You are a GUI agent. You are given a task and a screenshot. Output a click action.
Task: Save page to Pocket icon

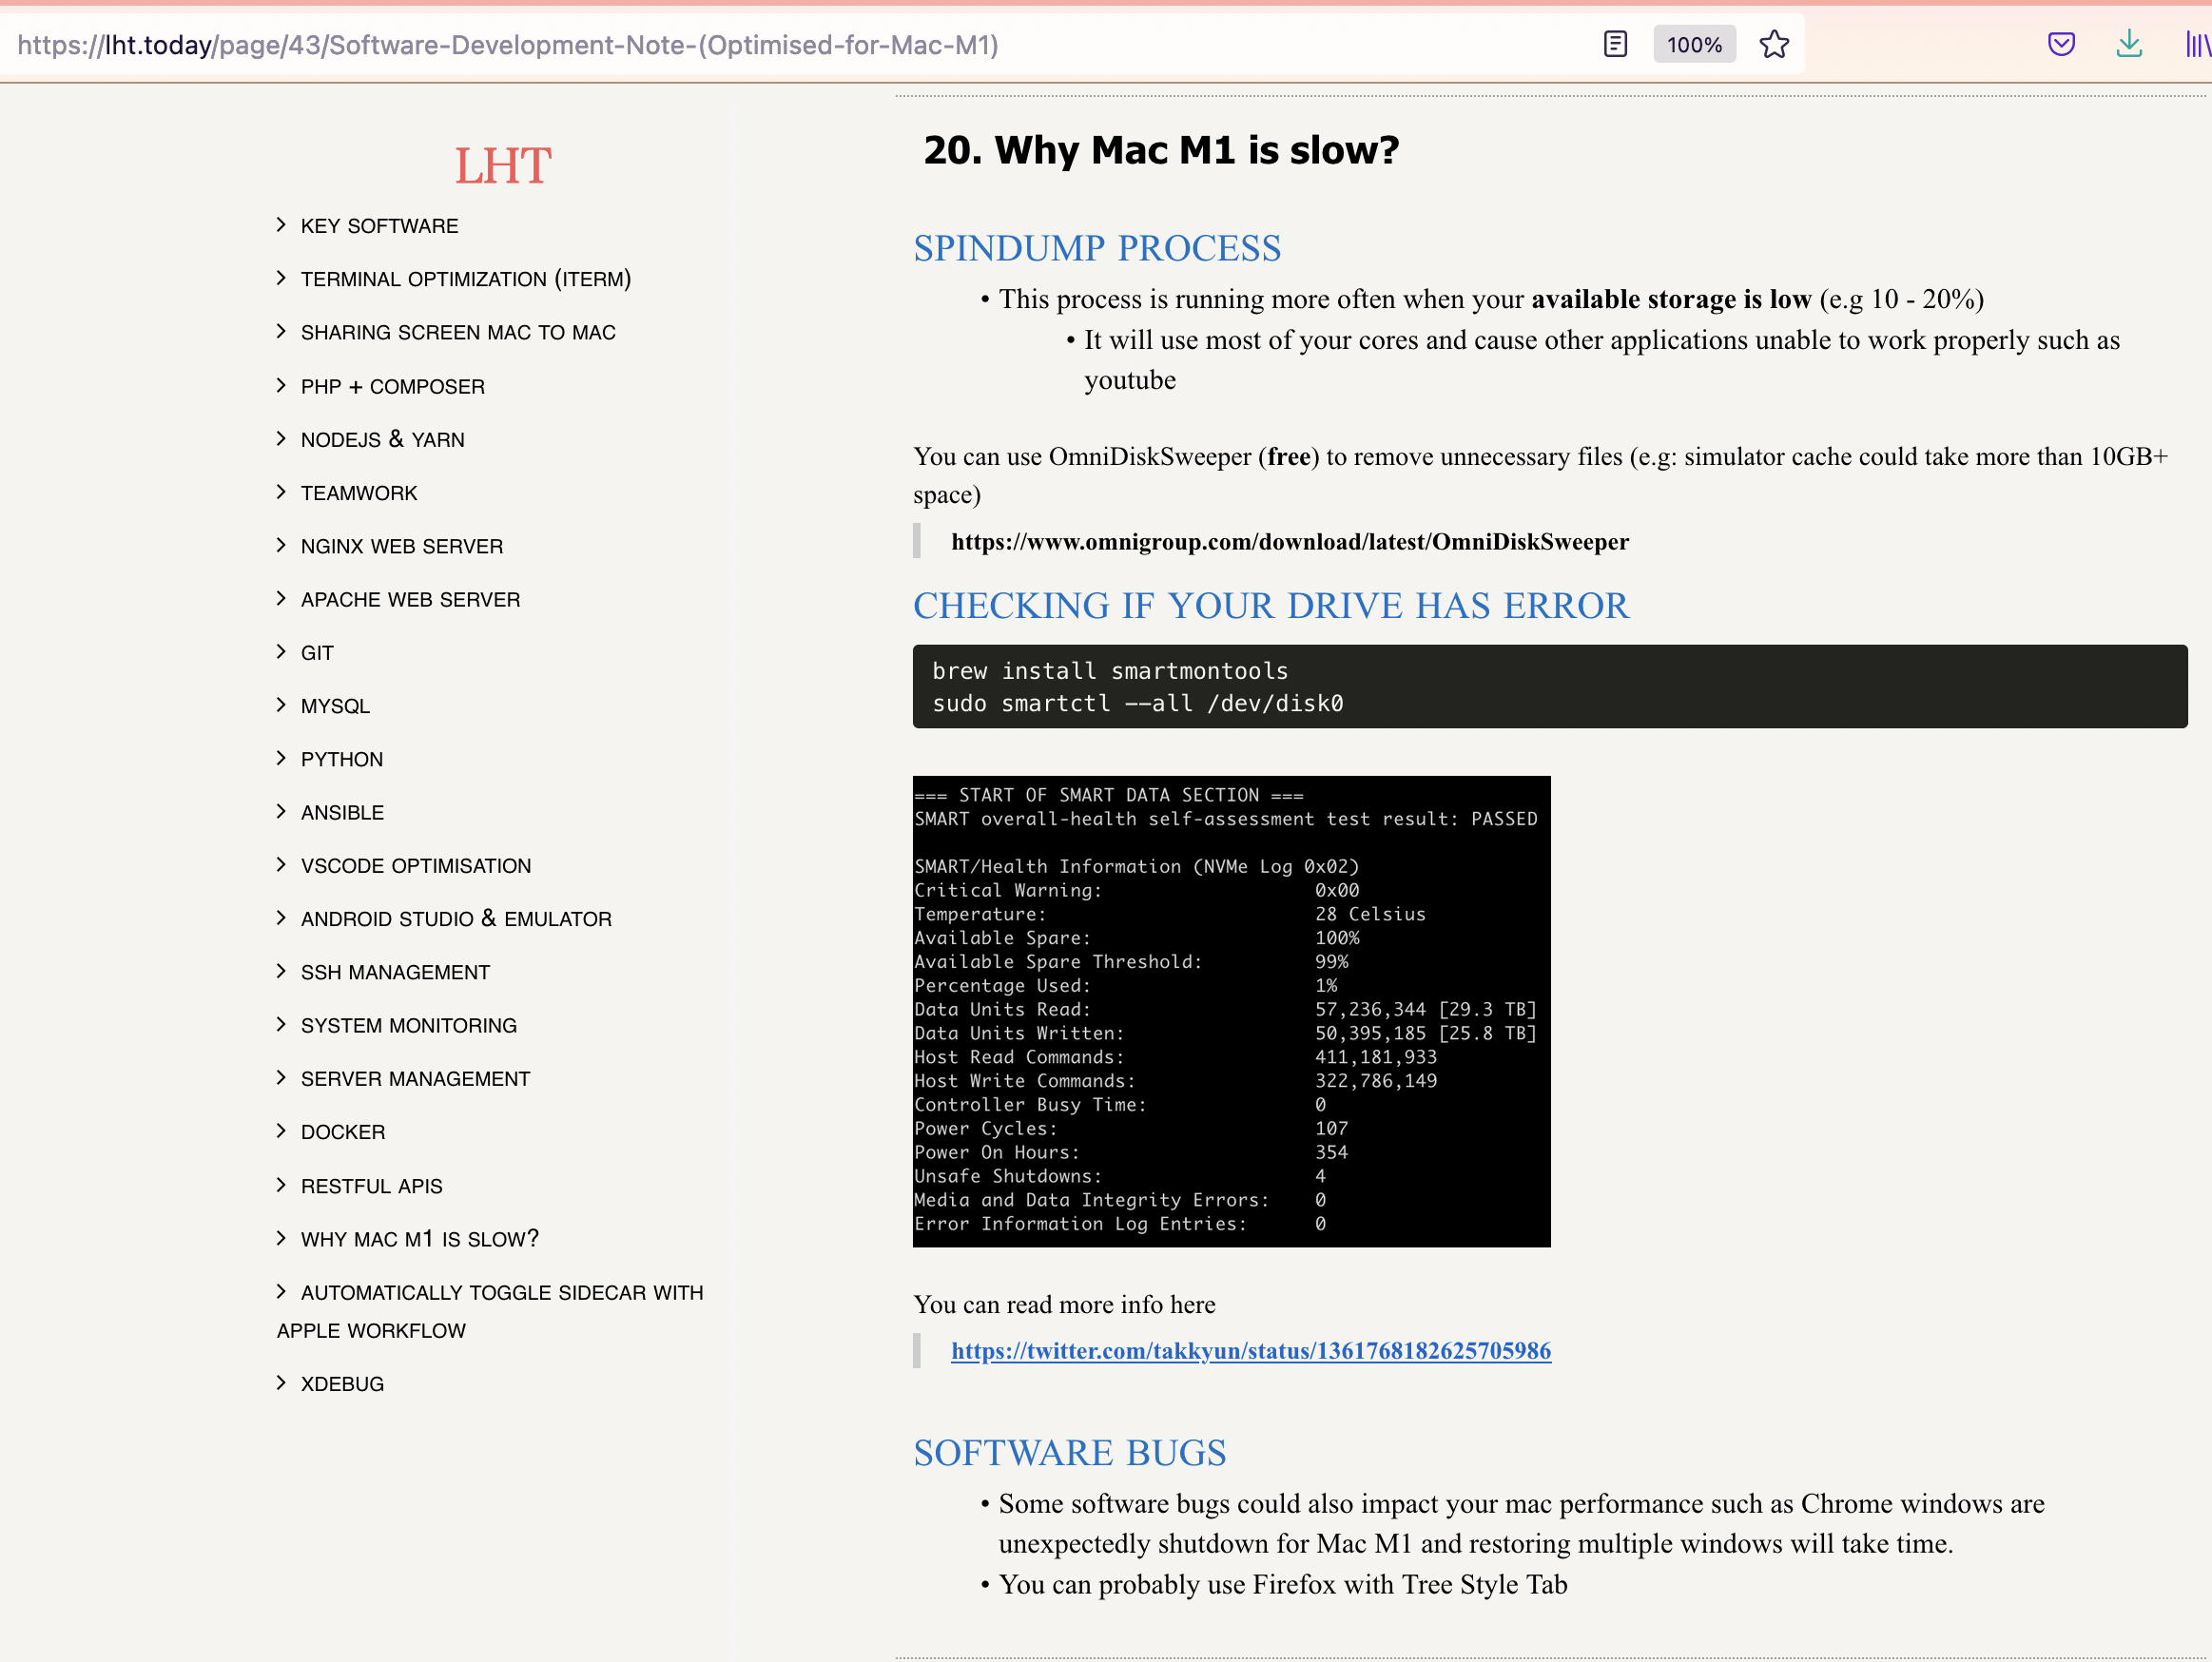2061,44
